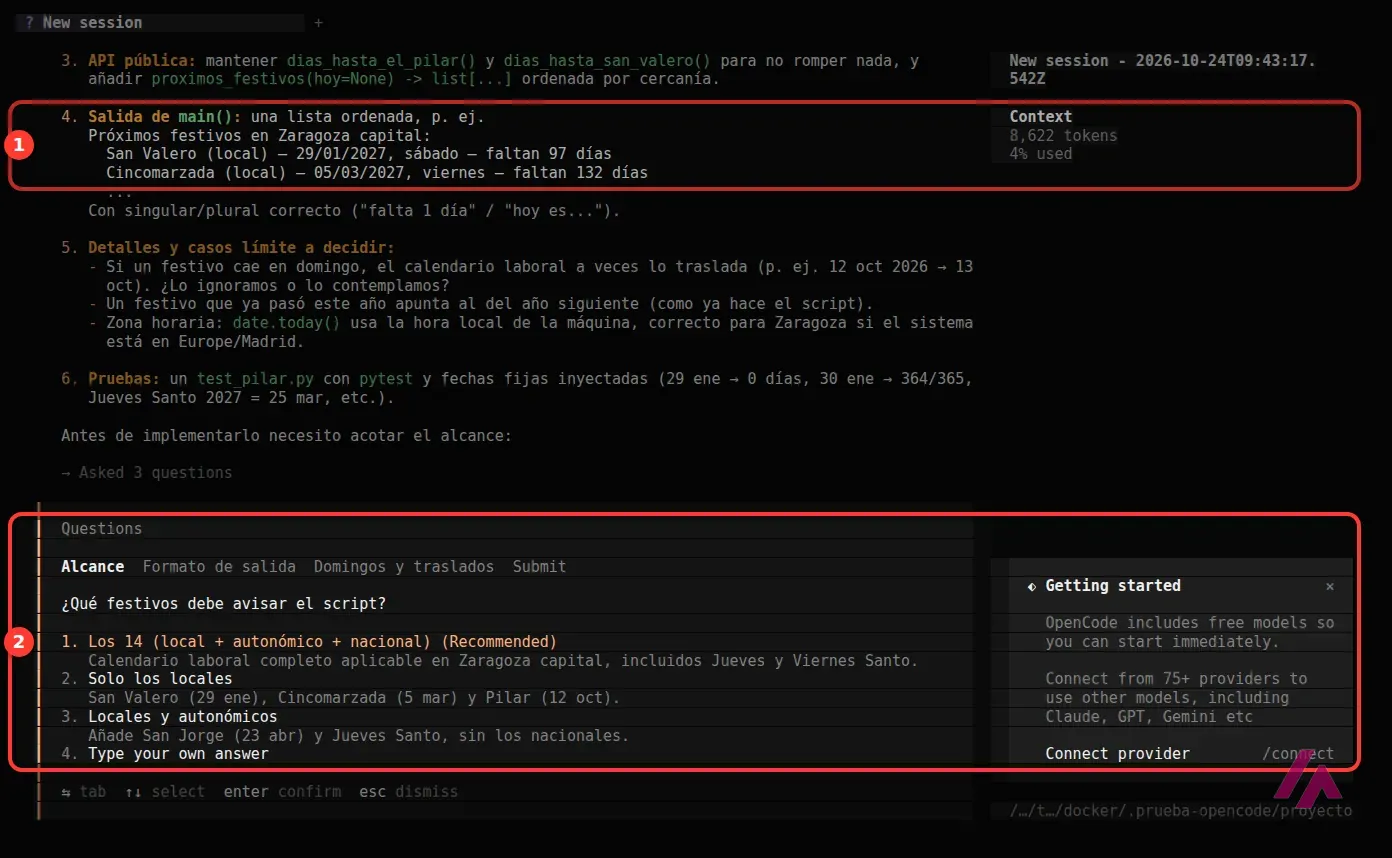
Task: Click the tab navigation hint
Action: tap(84, 791)
